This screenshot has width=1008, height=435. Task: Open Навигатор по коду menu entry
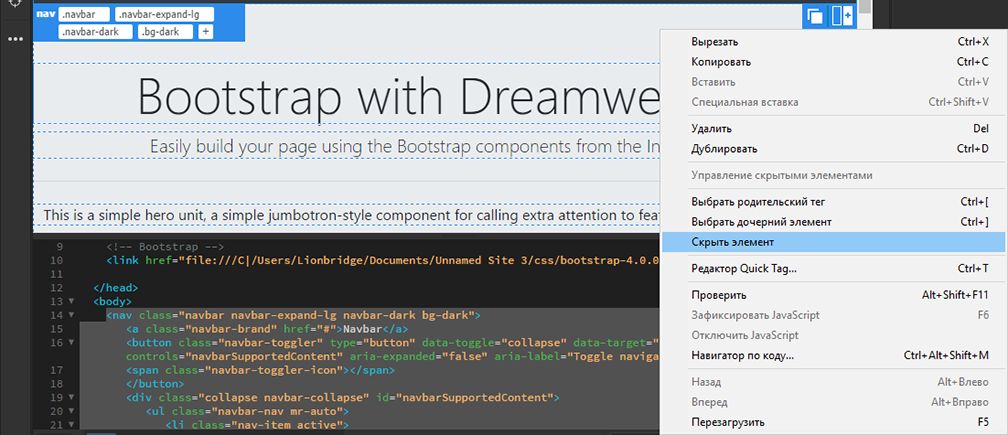pos(834,355)
